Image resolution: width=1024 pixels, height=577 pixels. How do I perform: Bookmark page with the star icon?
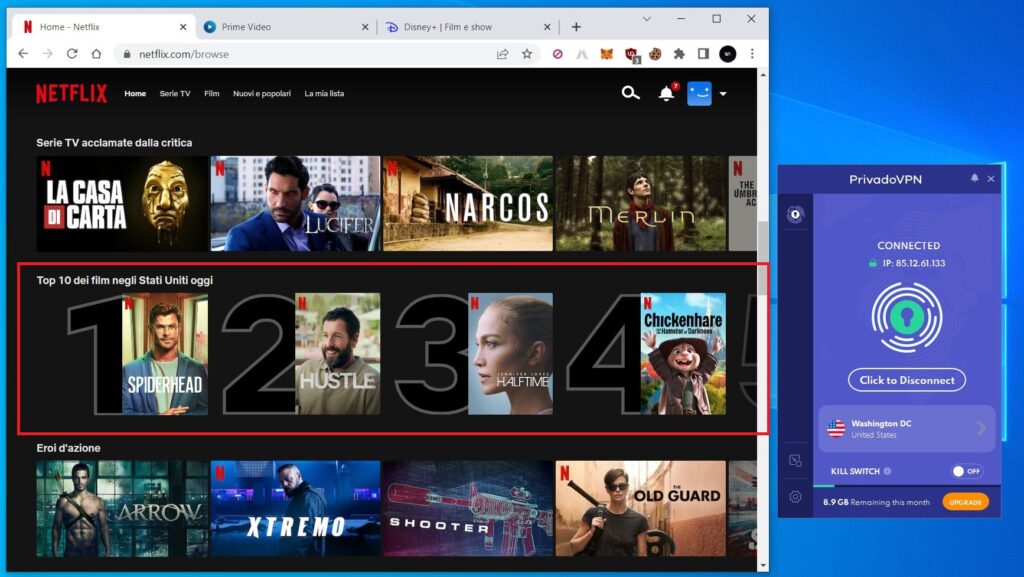click(527, 54)
